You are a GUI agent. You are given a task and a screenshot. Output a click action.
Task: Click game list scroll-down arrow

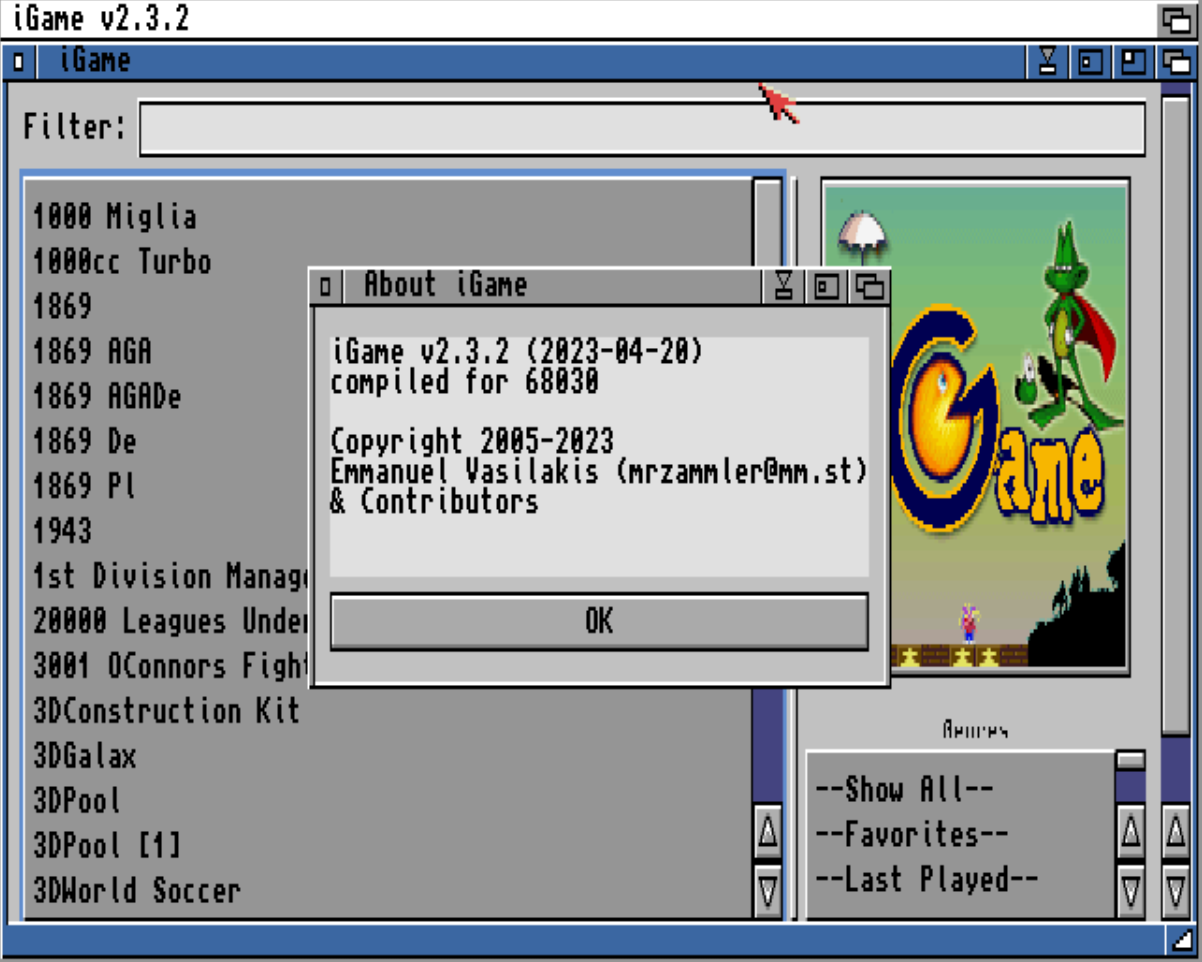768,890
